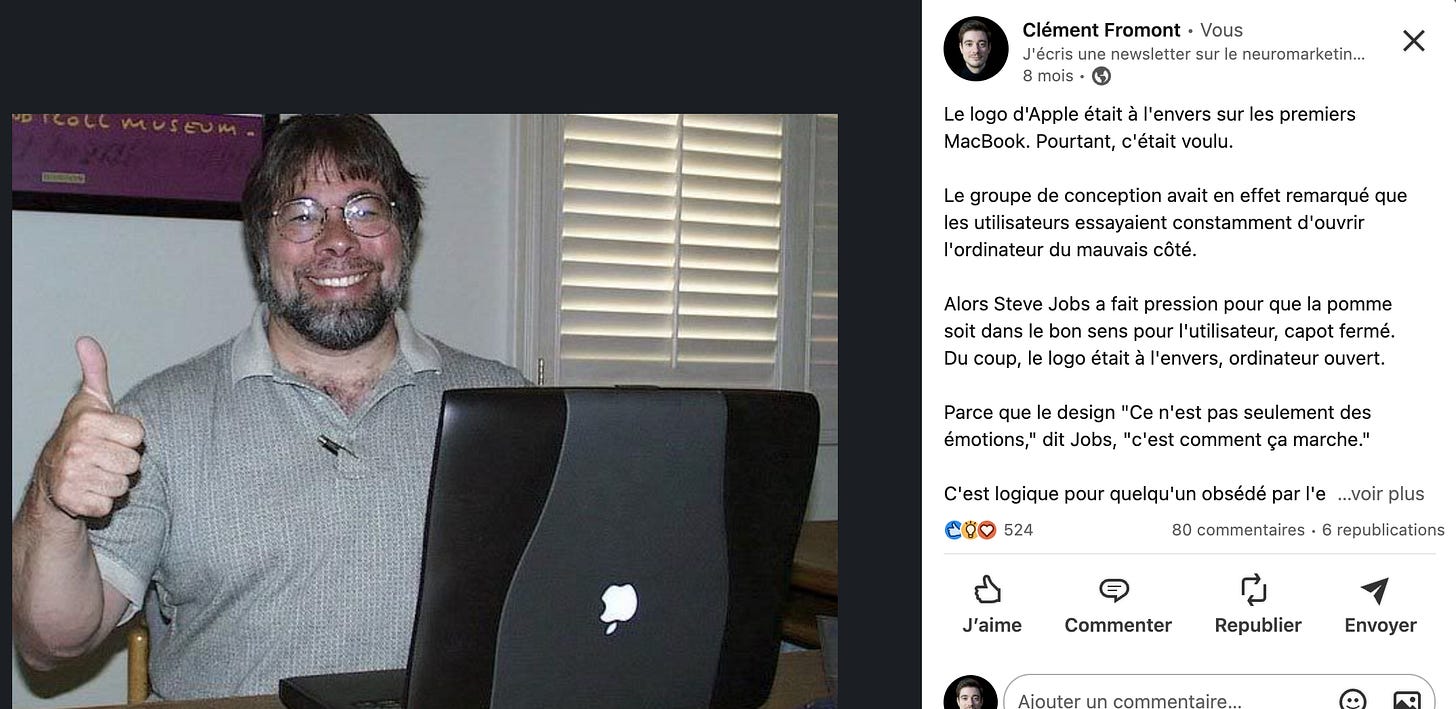Click the author's profile picture at top
This screenshot has height=709, width=1456.
click(976, 48)
